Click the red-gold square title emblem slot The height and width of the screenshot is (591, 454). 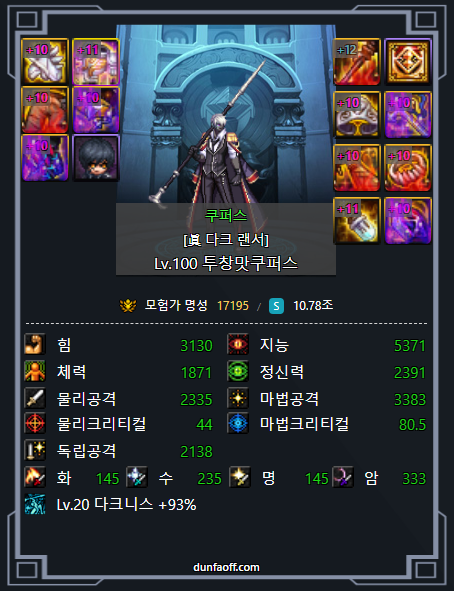click(x=408, y=61)
